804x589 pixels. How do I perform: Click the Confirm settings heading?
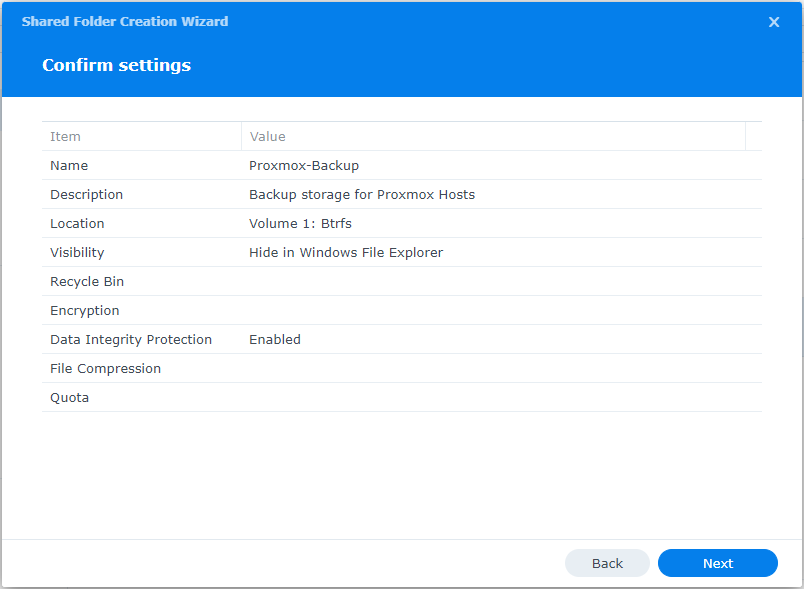(116, 65)
